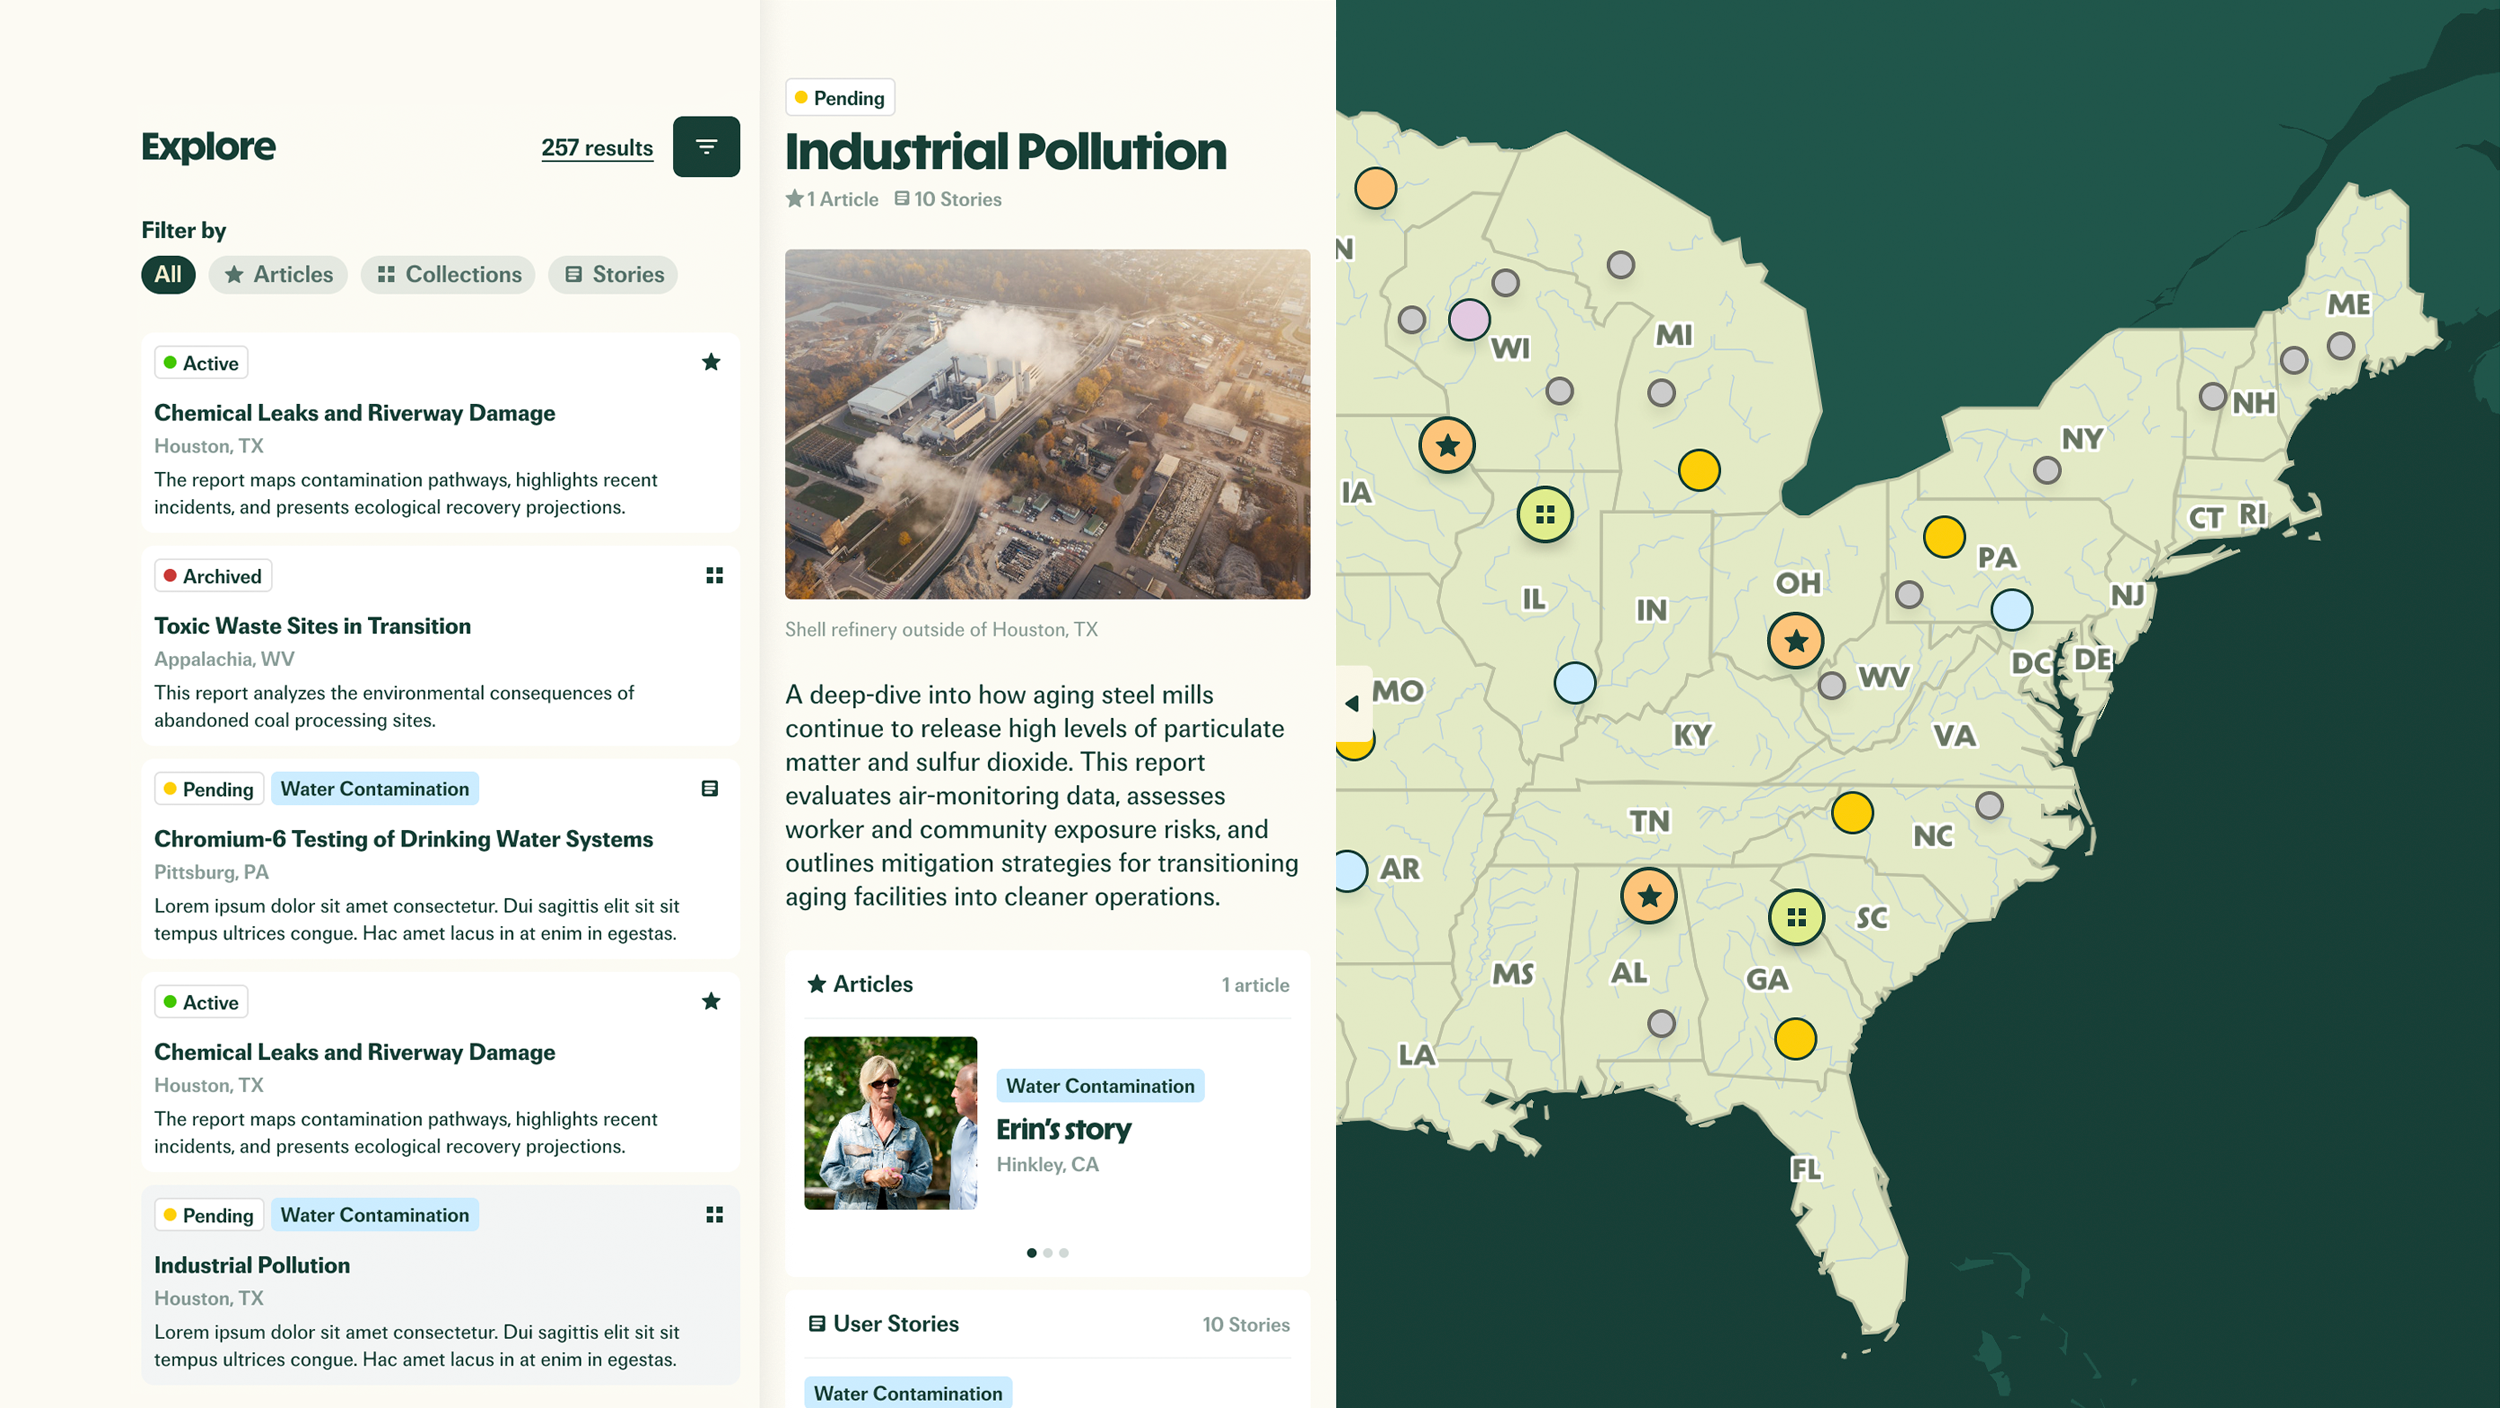Click story icon on Chromium-6 card

click(710, 789)
